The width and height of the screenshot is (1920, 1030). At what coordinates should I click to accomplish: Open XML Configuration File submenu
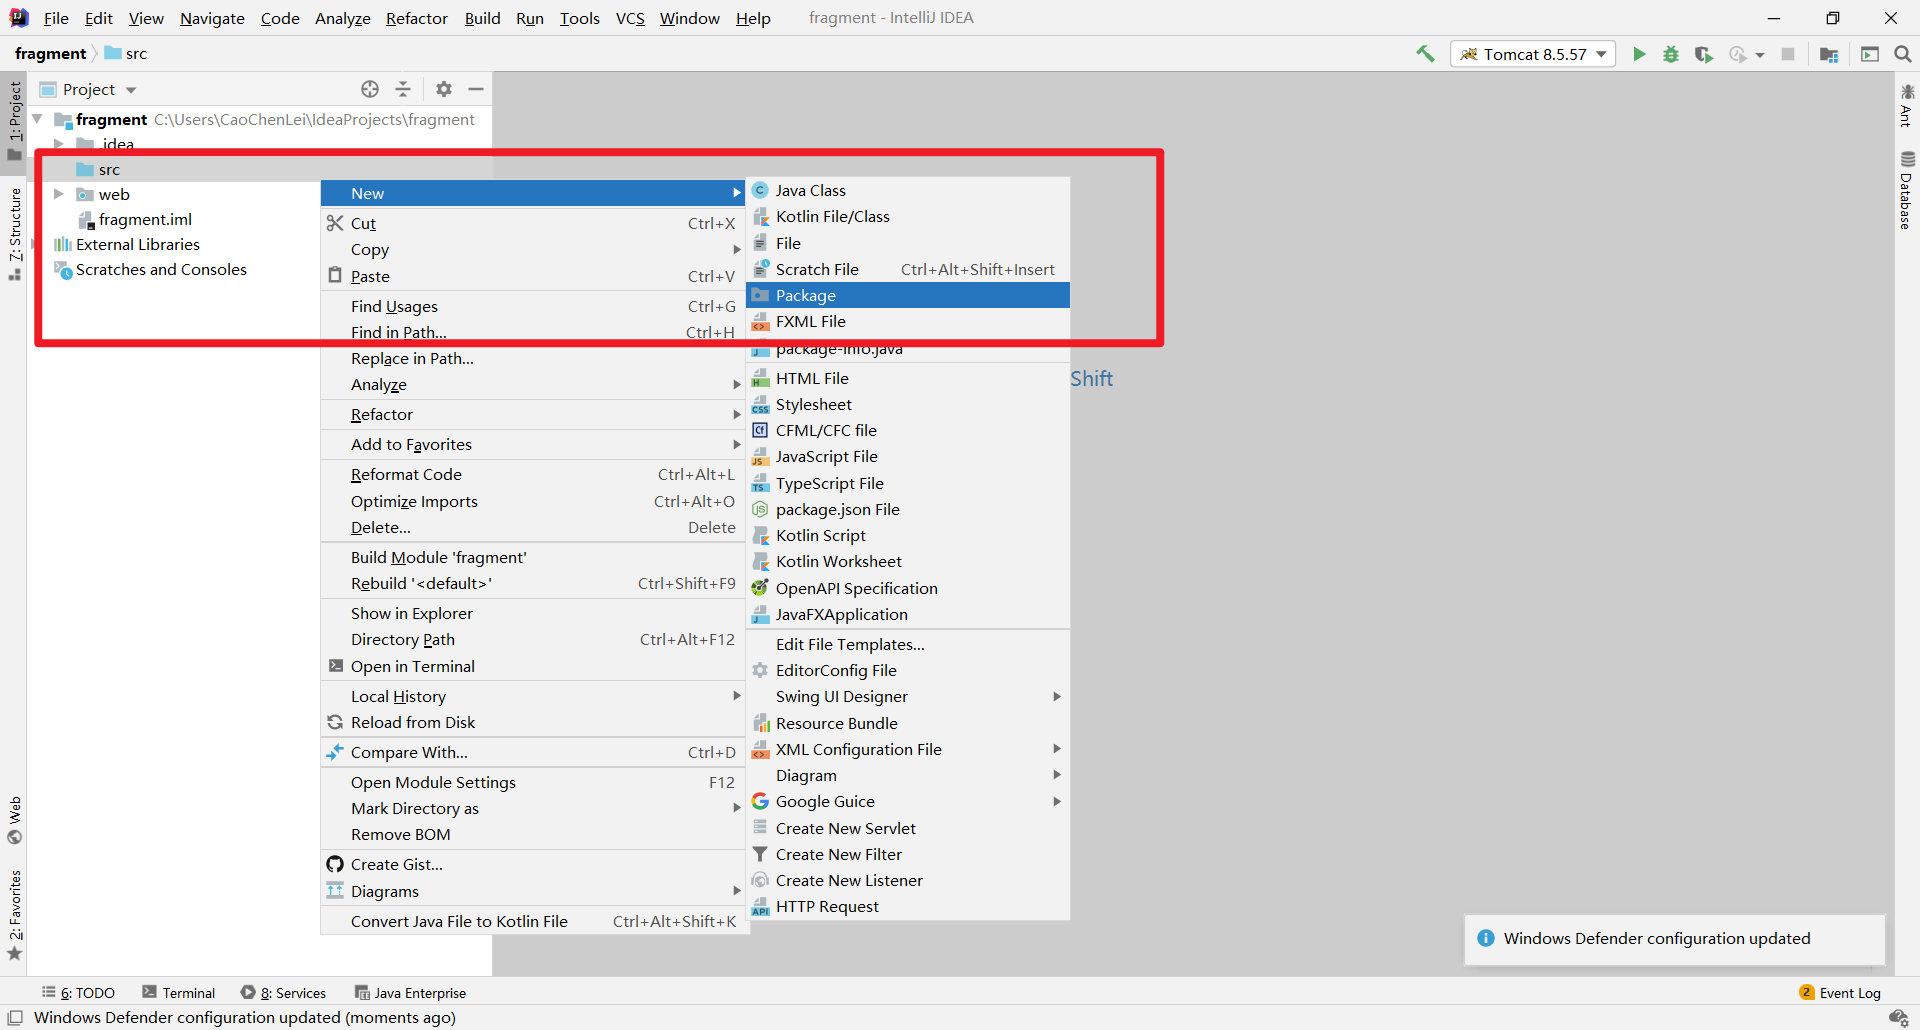pos(908,749)
